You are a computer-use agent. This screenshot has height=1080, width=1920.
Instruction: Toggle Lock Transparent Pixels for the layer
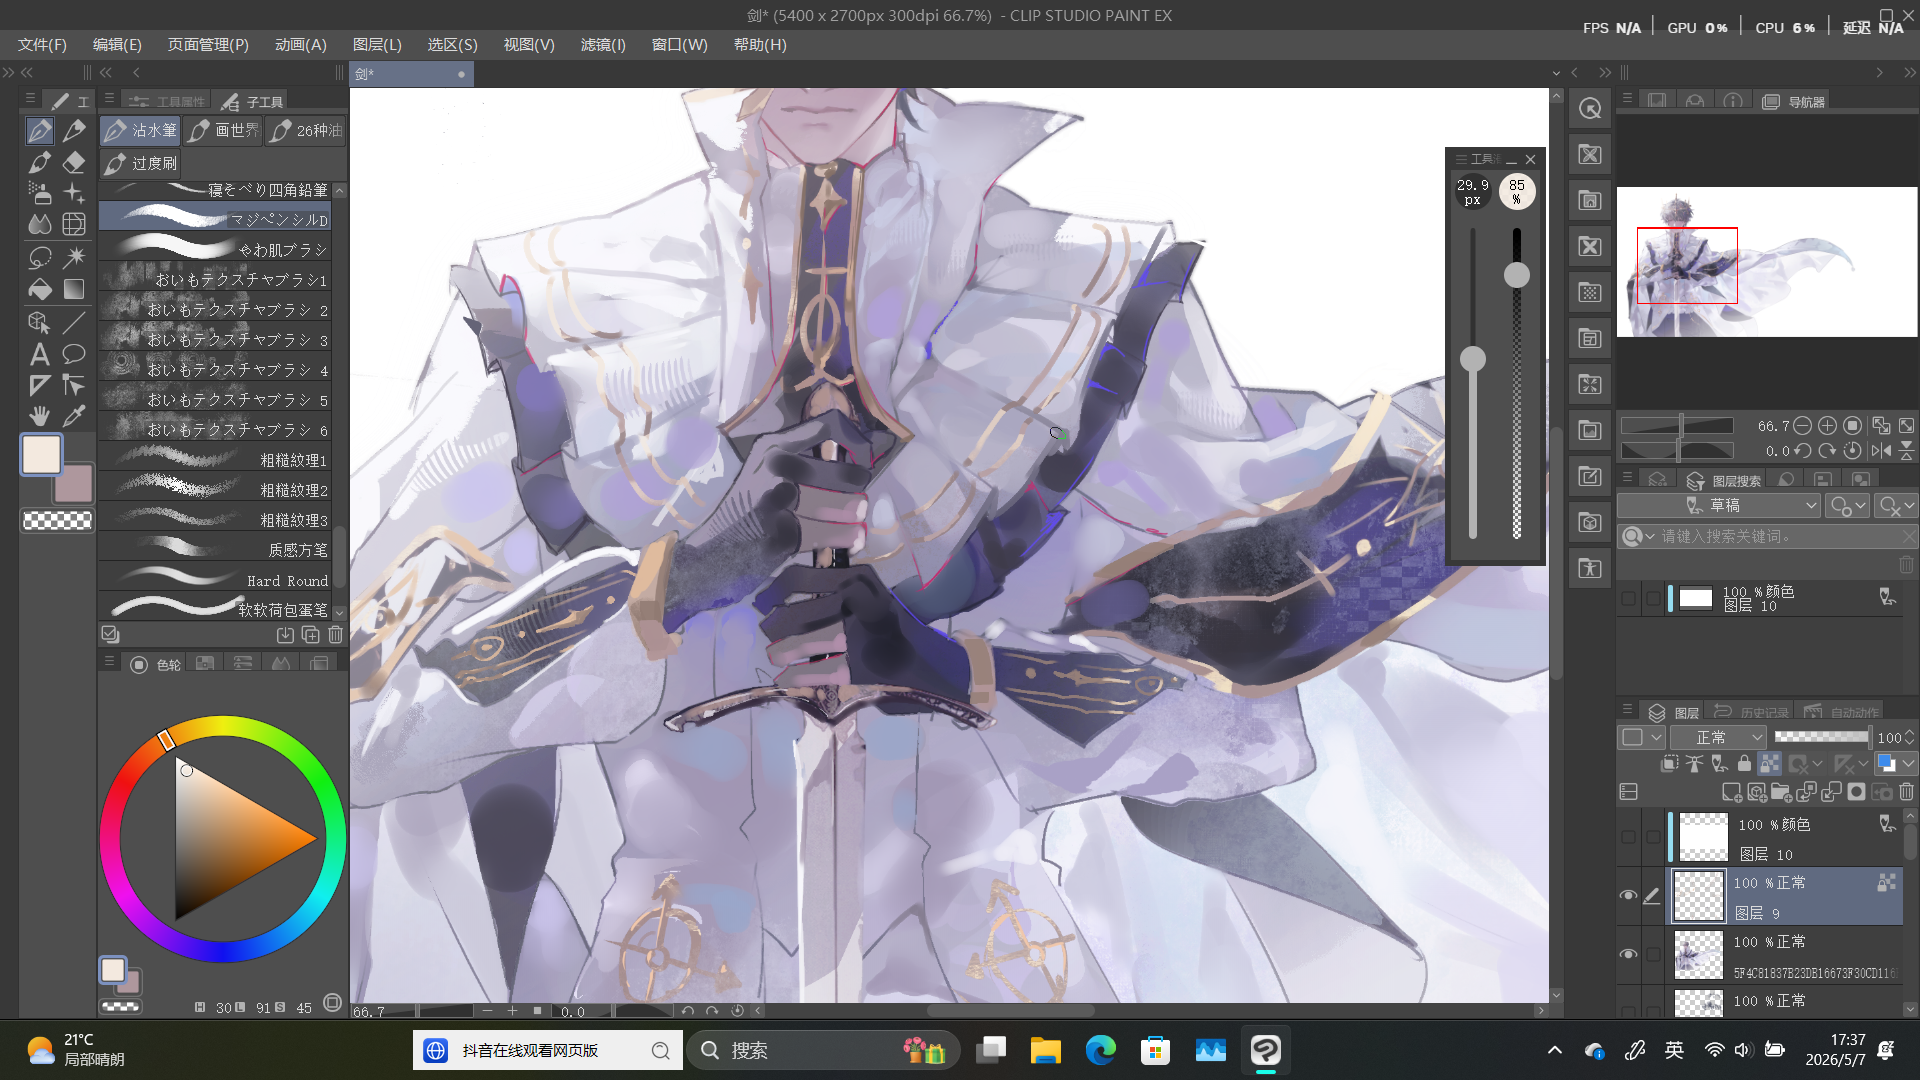[1769, 764]
